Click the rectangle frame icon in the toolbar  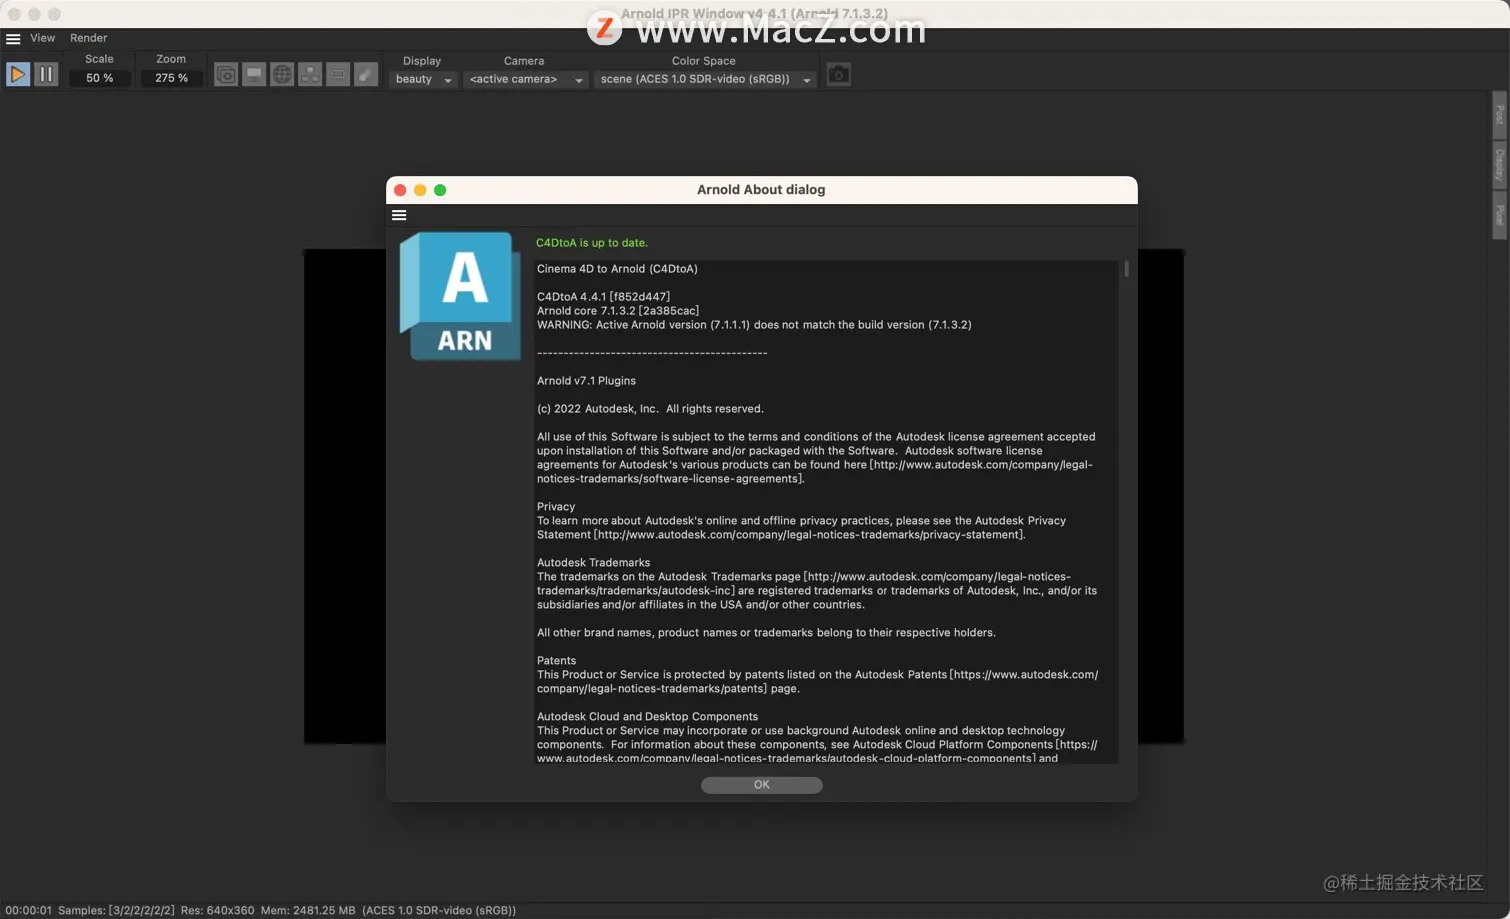[x=338, y=75]
